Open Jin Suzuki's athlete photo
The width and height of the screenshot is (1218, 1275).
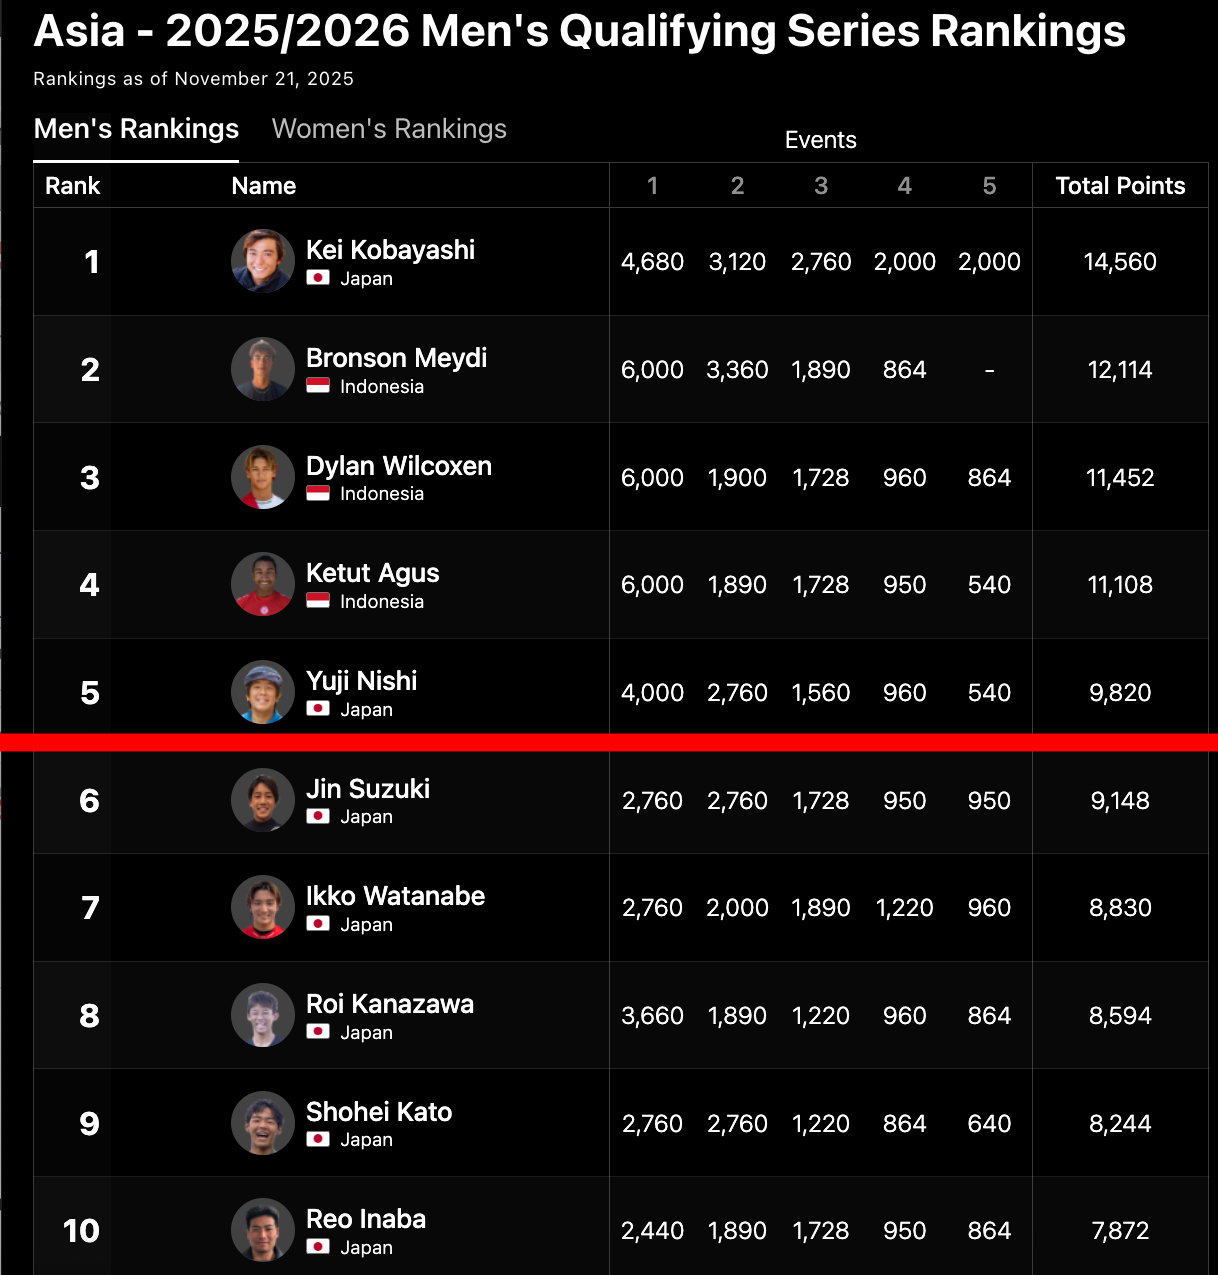pos(263,800)
